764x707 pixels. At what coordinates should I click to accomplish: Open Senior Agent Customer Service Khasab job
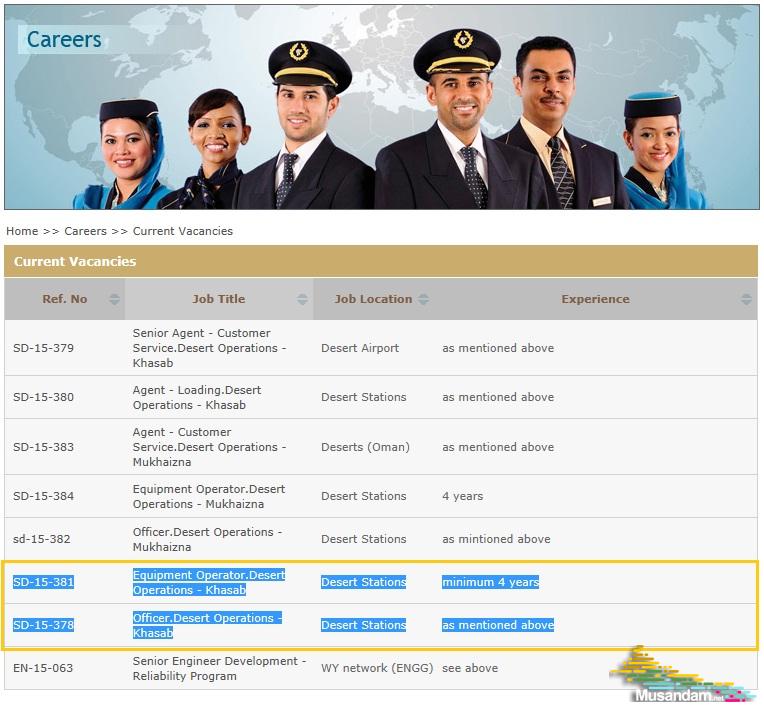click(210, 348)
